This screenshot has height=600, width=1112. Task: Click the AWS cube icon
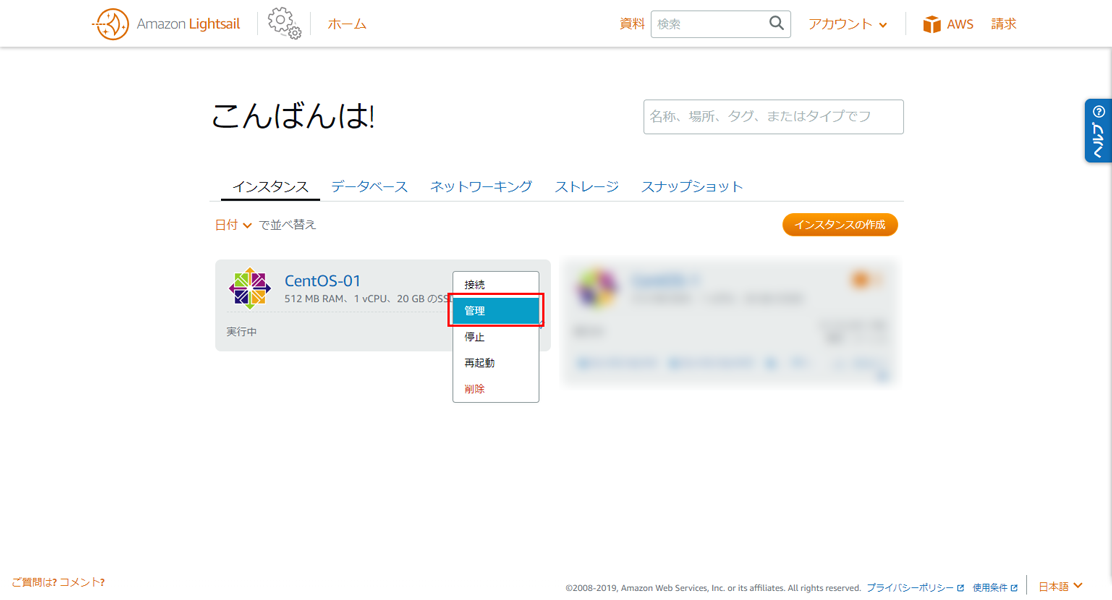tap(931, 24)
